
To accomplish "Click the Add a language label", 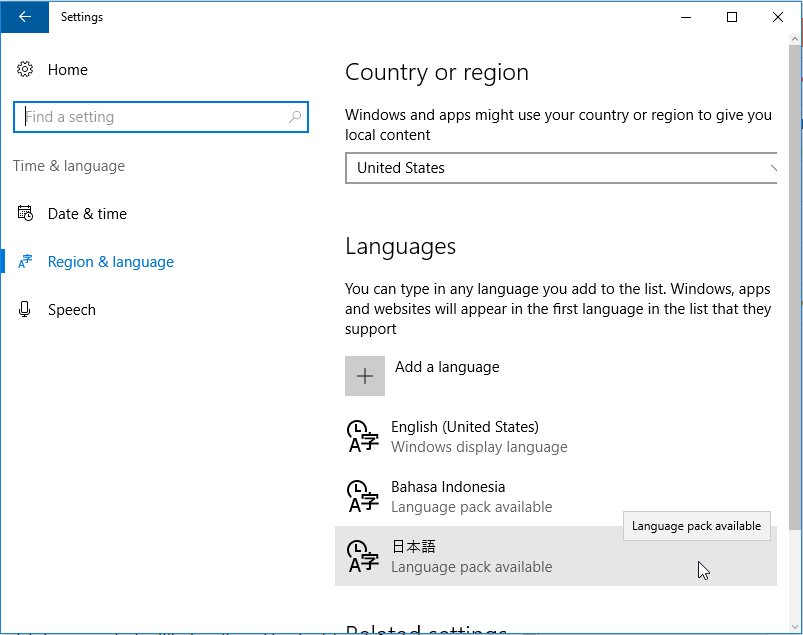I will tap(447, 367).
